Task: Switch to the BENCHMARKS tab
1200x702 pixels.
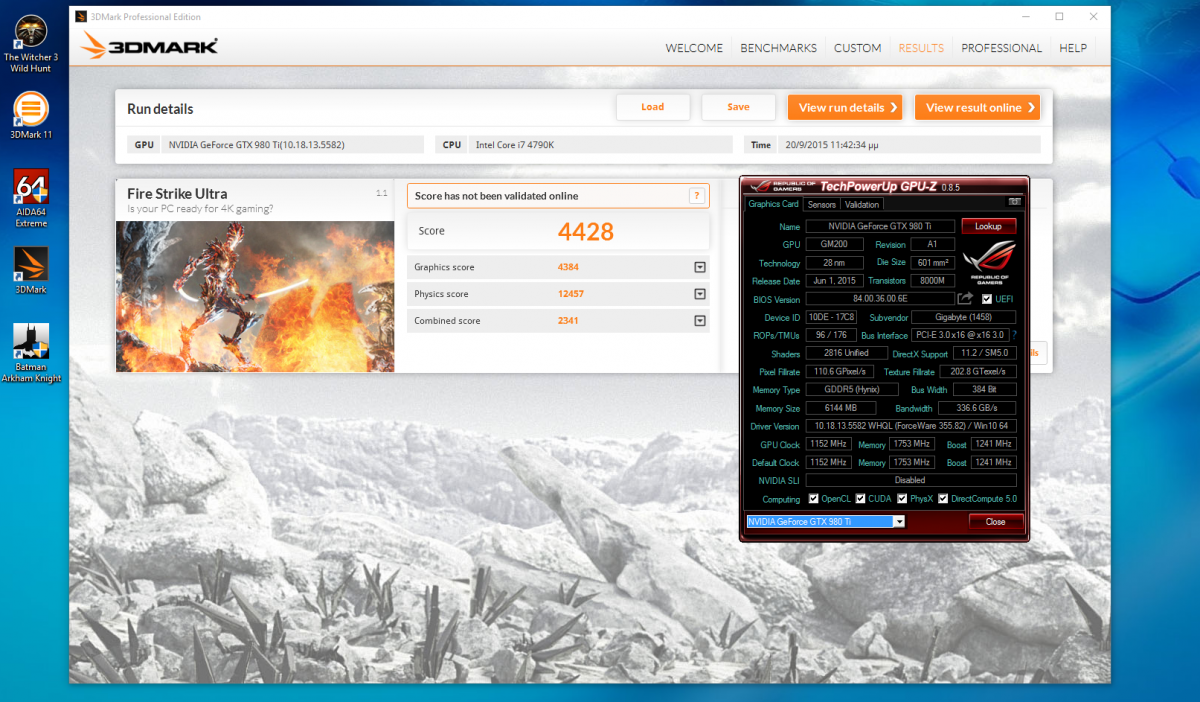Action: 778,48
